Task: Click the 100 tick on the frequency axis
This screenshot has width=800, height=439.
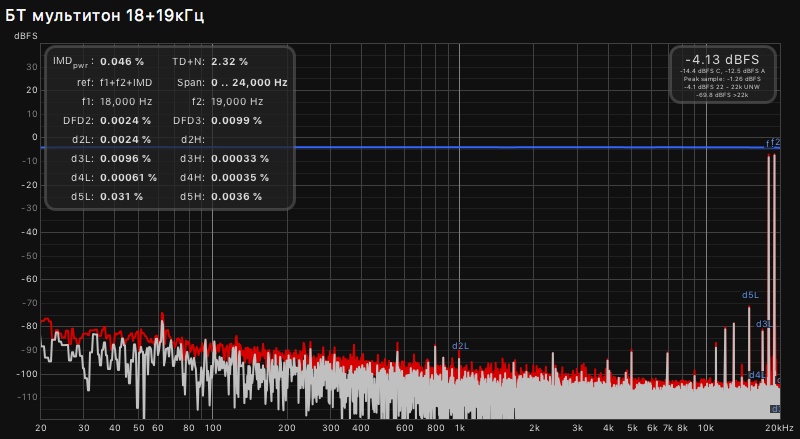Action: click(x=213, y=428)
